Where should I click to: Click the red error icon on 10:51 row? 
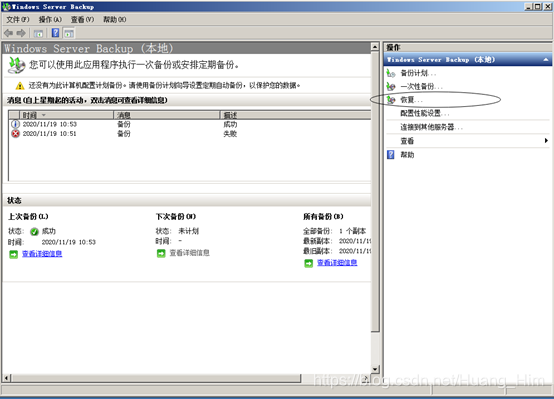[16, 134]
